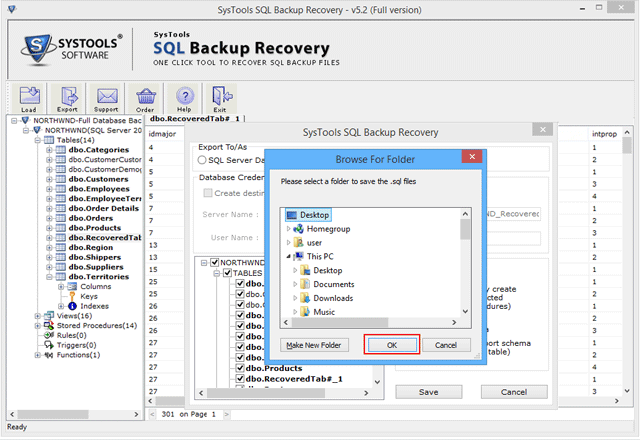Click the intprop column header
This screenshot has width=640, height=440.
[604, 134]
